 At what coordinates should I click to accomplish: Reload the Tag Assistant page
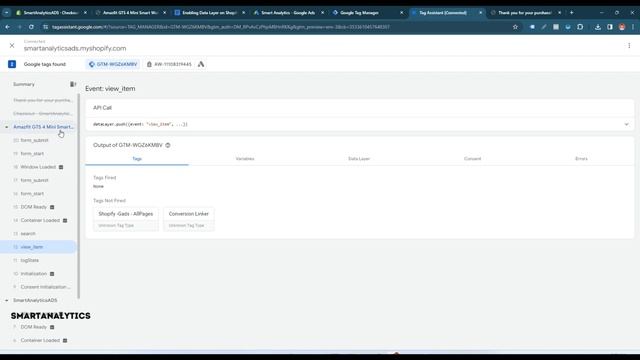pyautogui.click(x=31, y=27)
